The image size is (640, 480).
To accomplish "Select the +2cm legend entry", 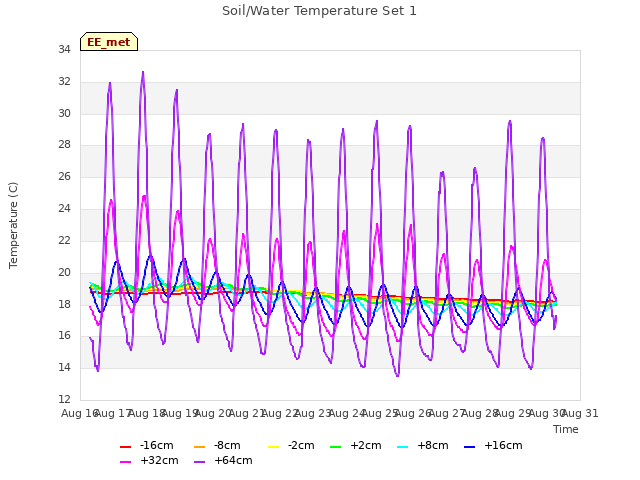I will click(x=356, y=445).
